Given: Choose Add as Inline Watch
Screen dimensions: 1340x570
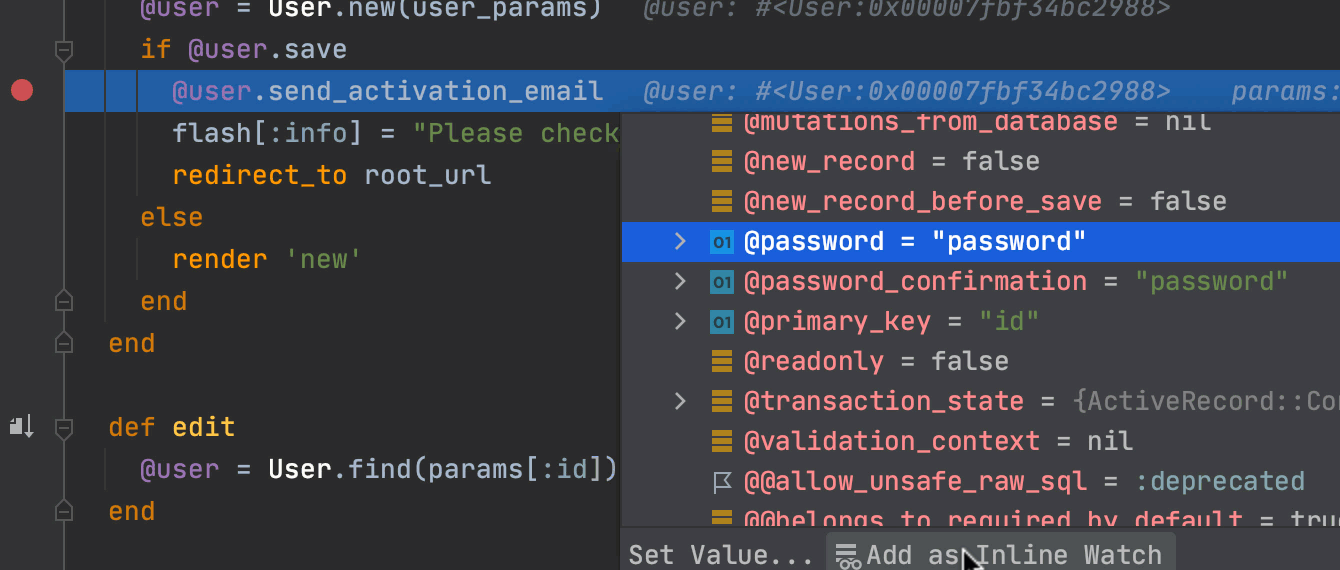Looking at the screenshot, I should pyautogui.click(x=1000, y=555).
